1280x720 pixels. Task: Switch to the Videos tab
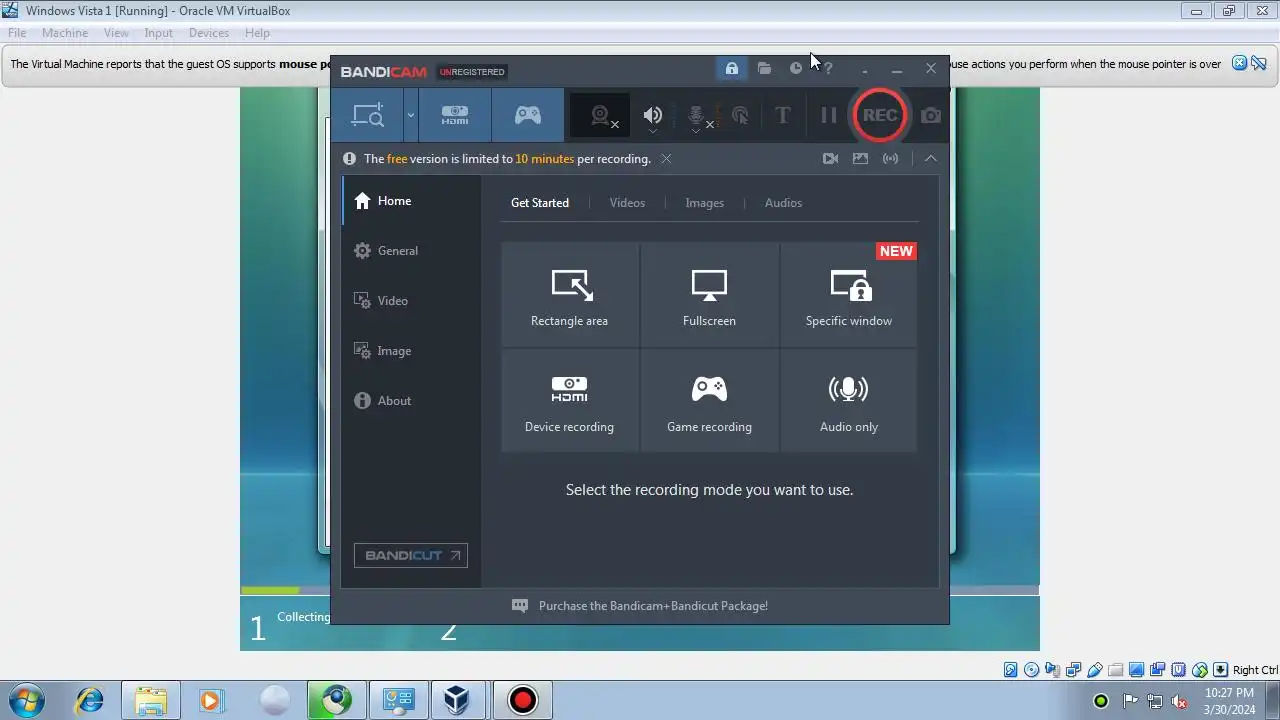(627, 203)
